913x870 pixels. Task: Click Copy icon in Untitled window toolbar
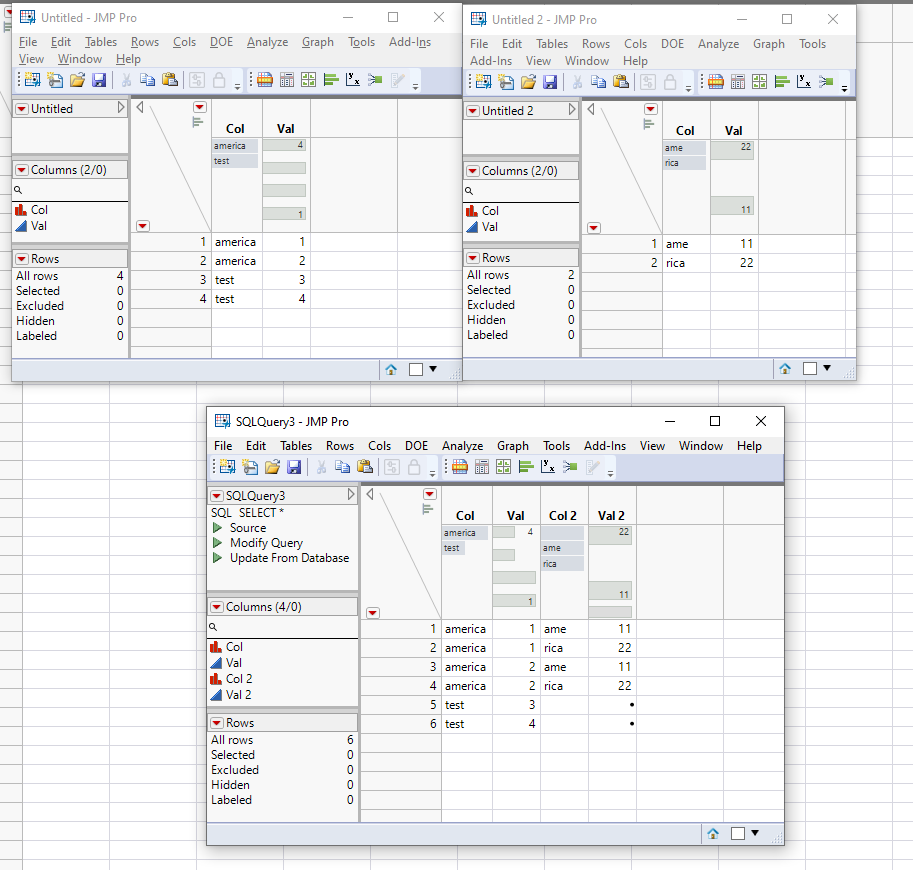[x=147, y=80]
